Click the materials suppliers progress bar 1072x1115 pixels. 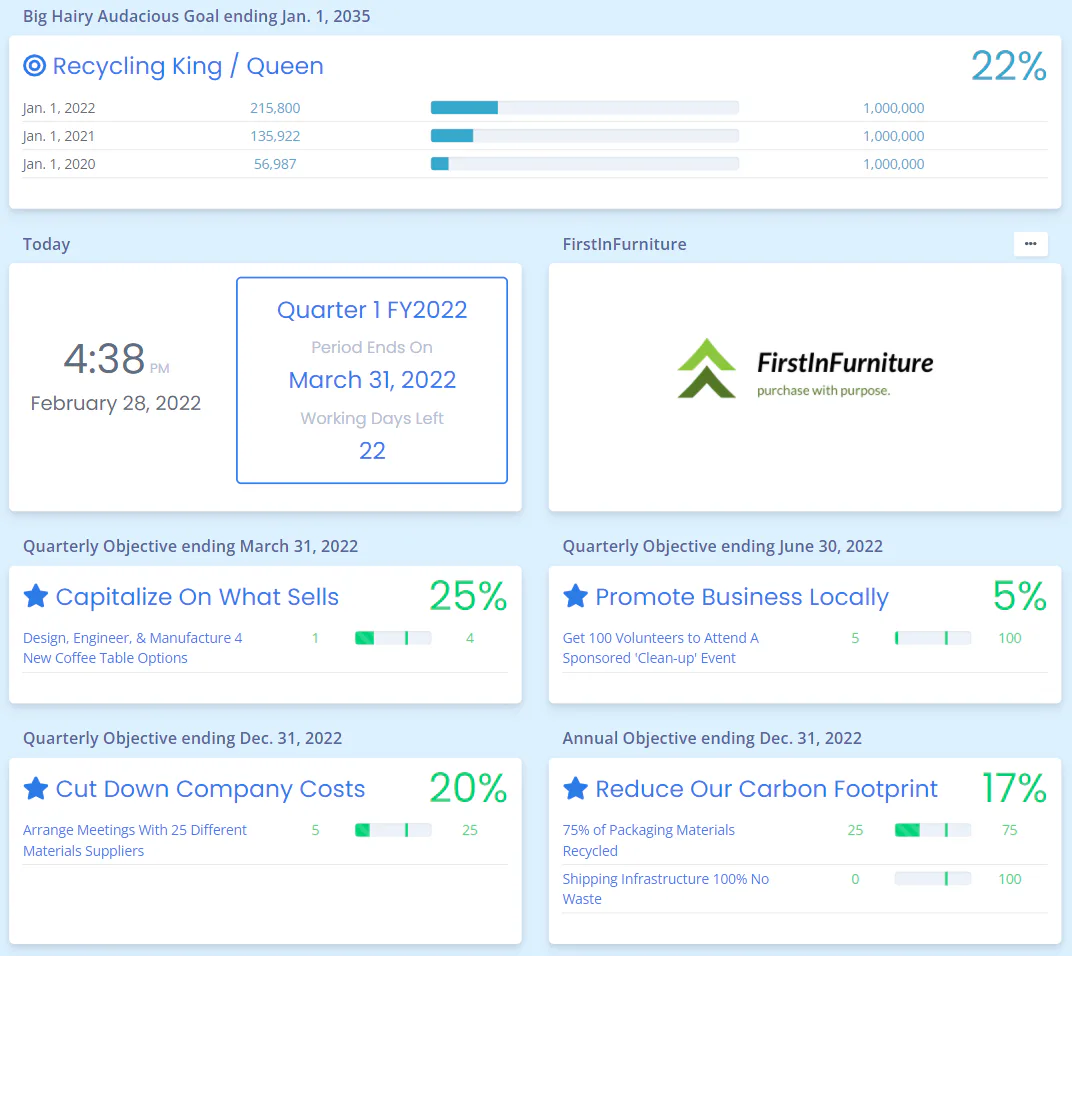pos(393,830)
